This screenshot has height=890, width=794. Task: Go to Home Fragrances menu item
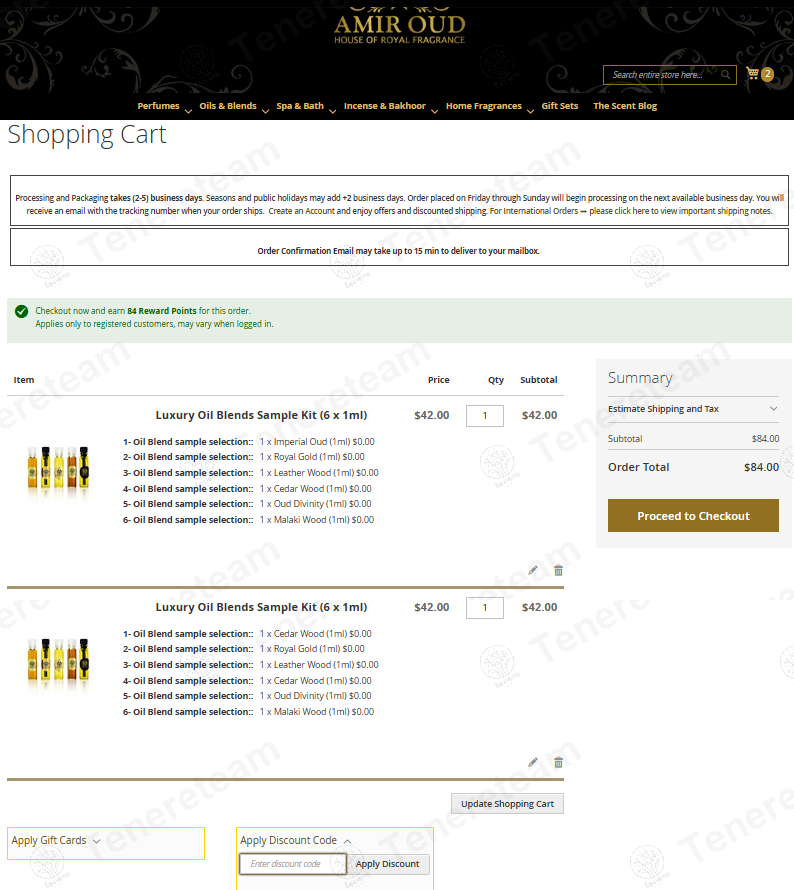tap(484, 106)
